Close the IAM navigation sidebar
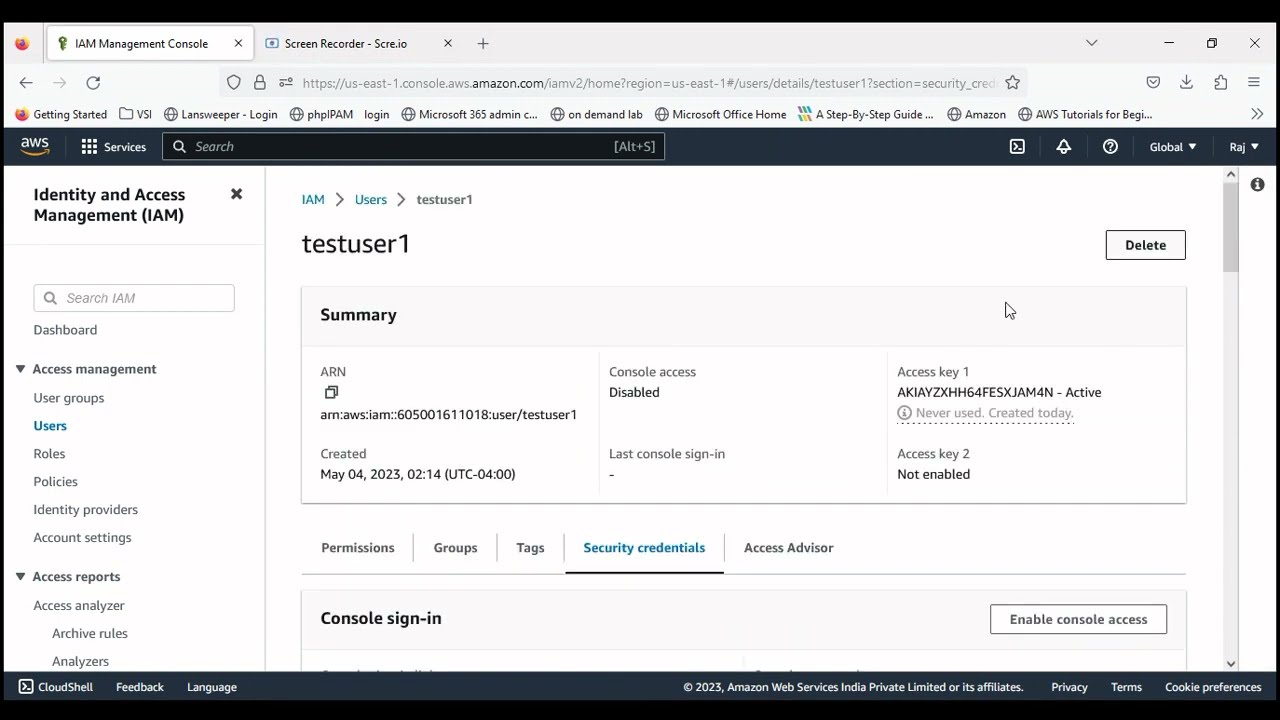1280x720 pixels. coord(236,194)
